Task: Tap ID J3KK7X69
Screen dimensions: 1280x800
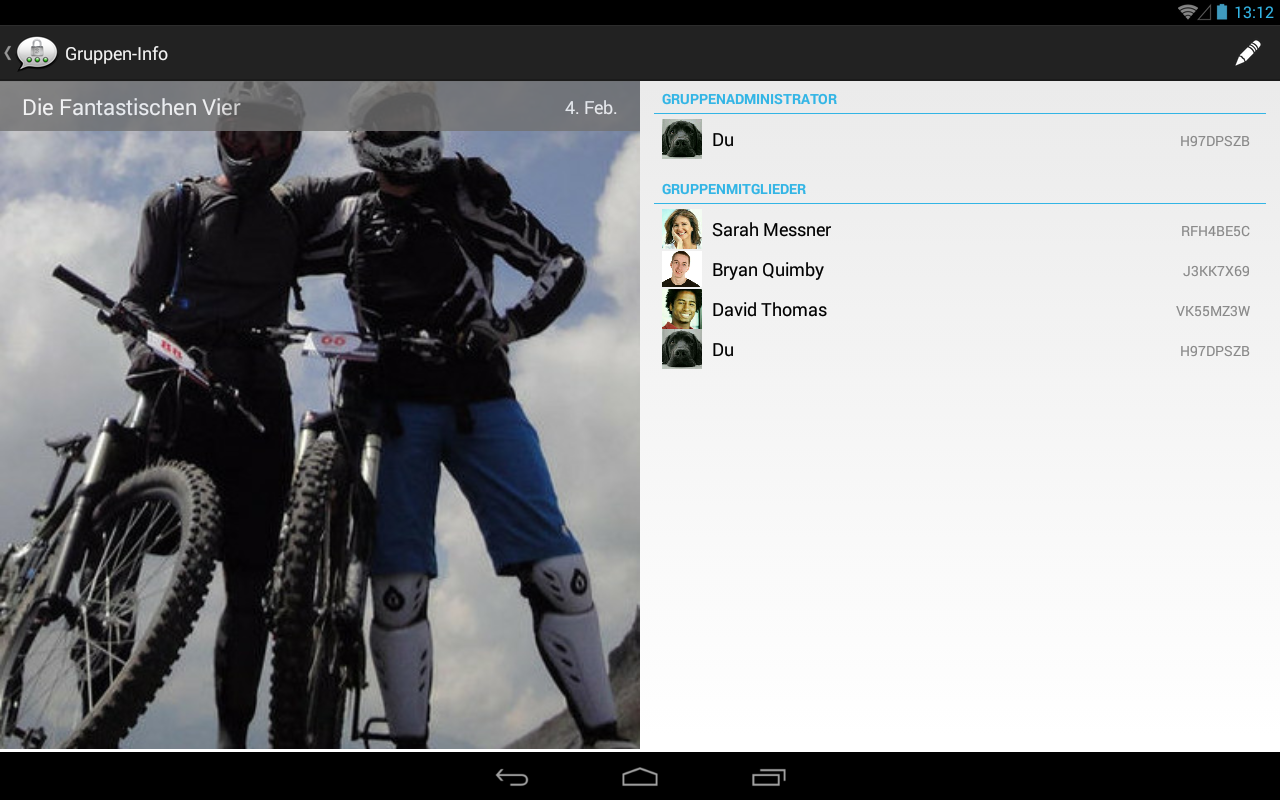Action: tap(1216, 271)
